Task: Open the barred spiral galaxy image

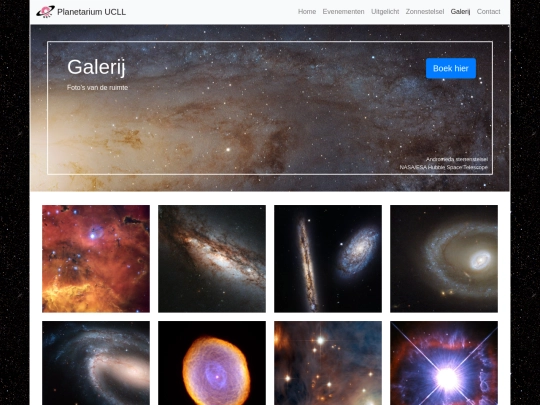Action: click(x=96, y=363)
